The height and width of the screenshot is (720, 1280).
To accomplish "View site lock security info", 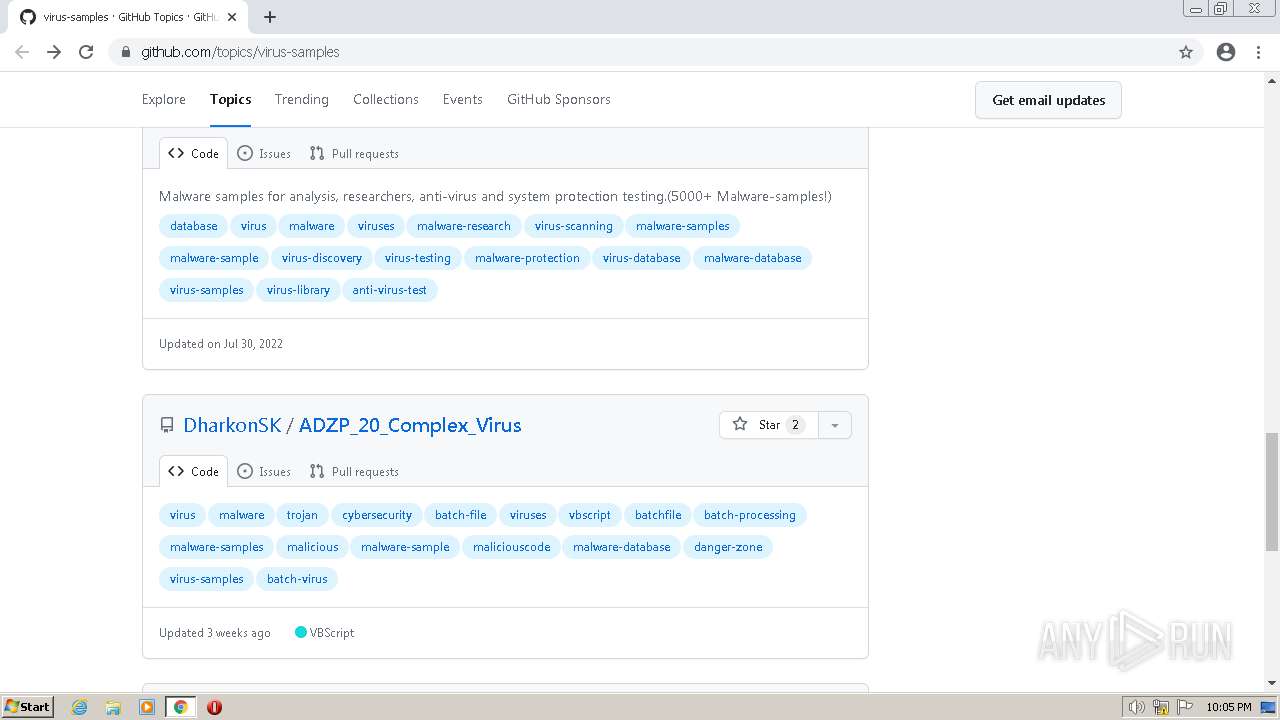I will coord(125,52).
